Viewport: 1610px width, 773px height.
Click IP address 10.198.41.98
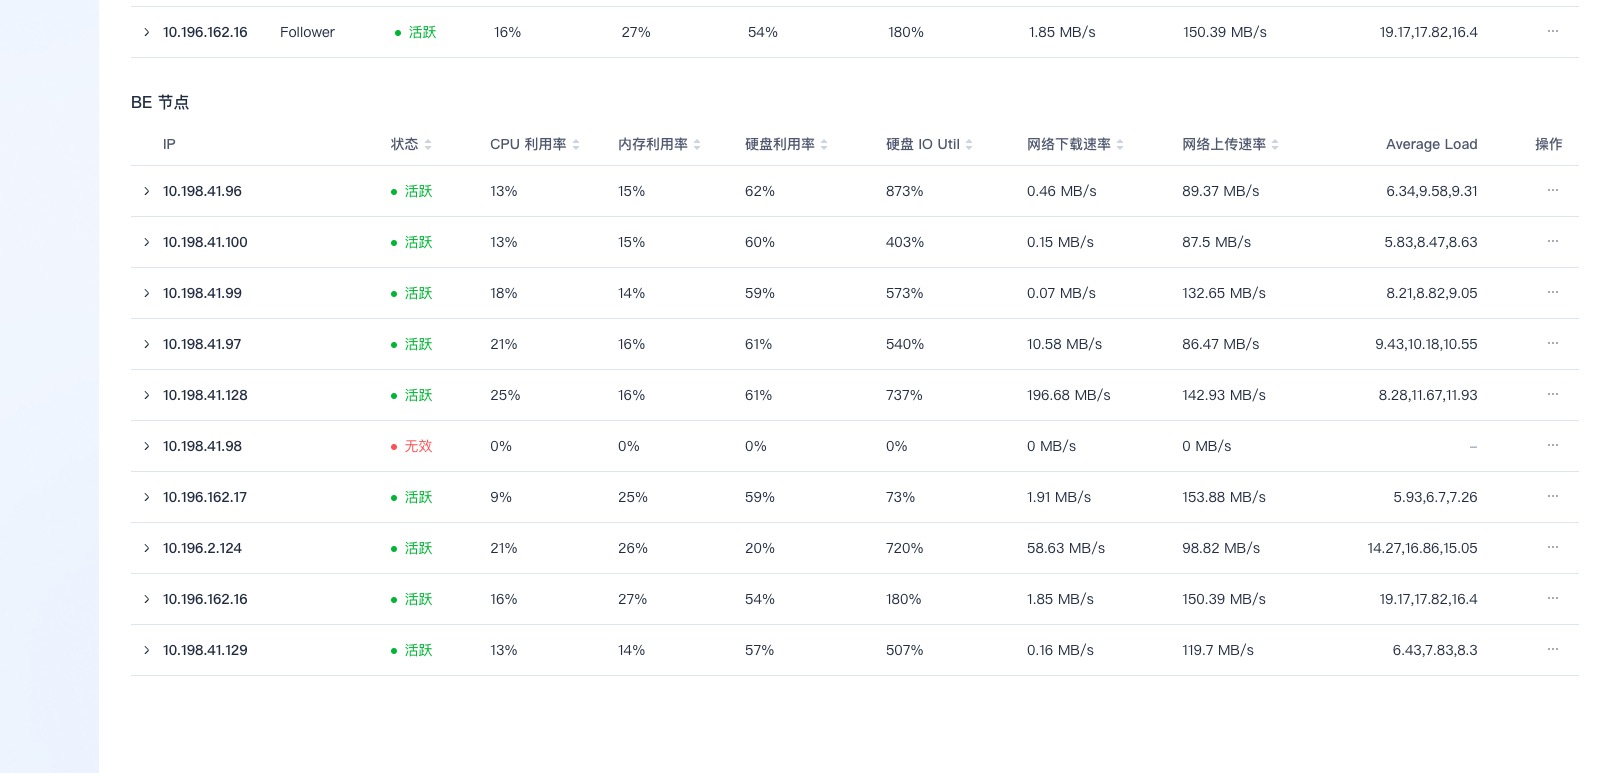202,446
